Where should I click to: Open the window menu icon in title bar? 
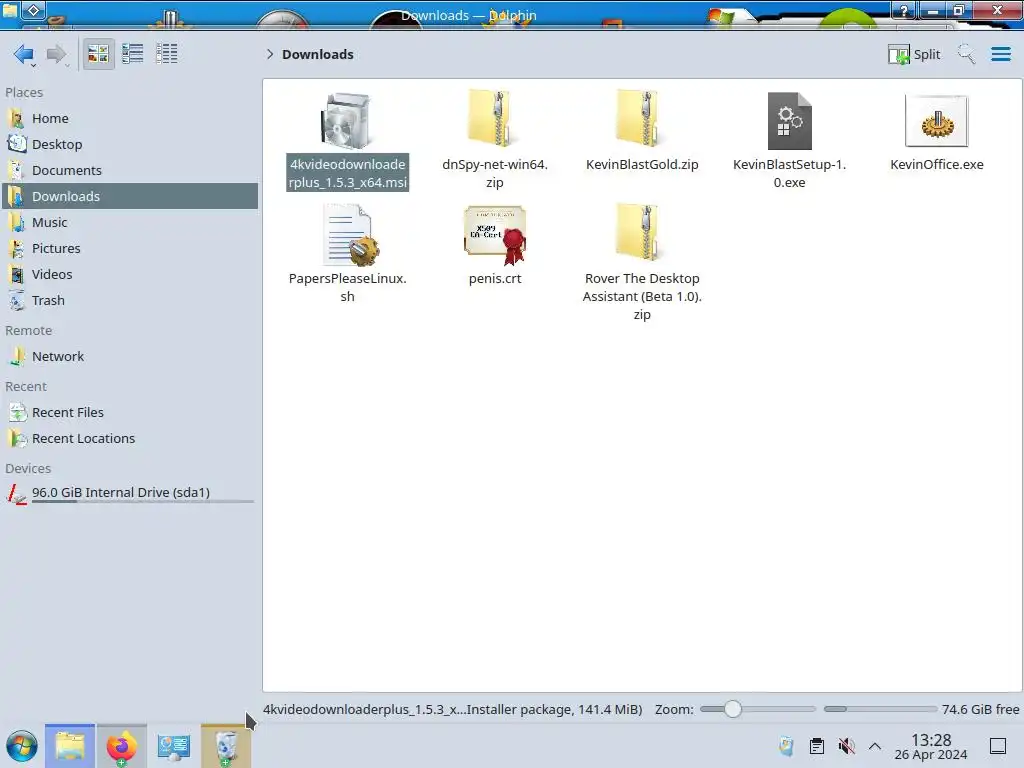click(x=9, y=10)
